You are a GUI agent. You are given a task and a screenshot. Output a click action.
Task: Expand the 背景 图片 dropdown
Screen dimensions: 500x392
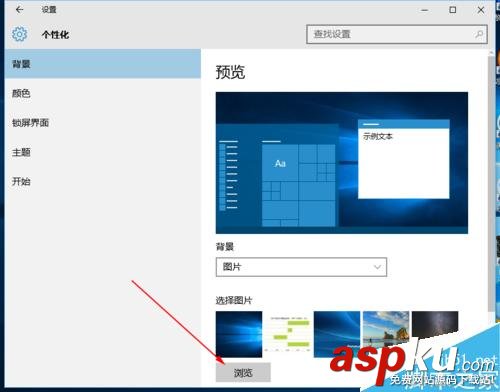coord(301,267)
